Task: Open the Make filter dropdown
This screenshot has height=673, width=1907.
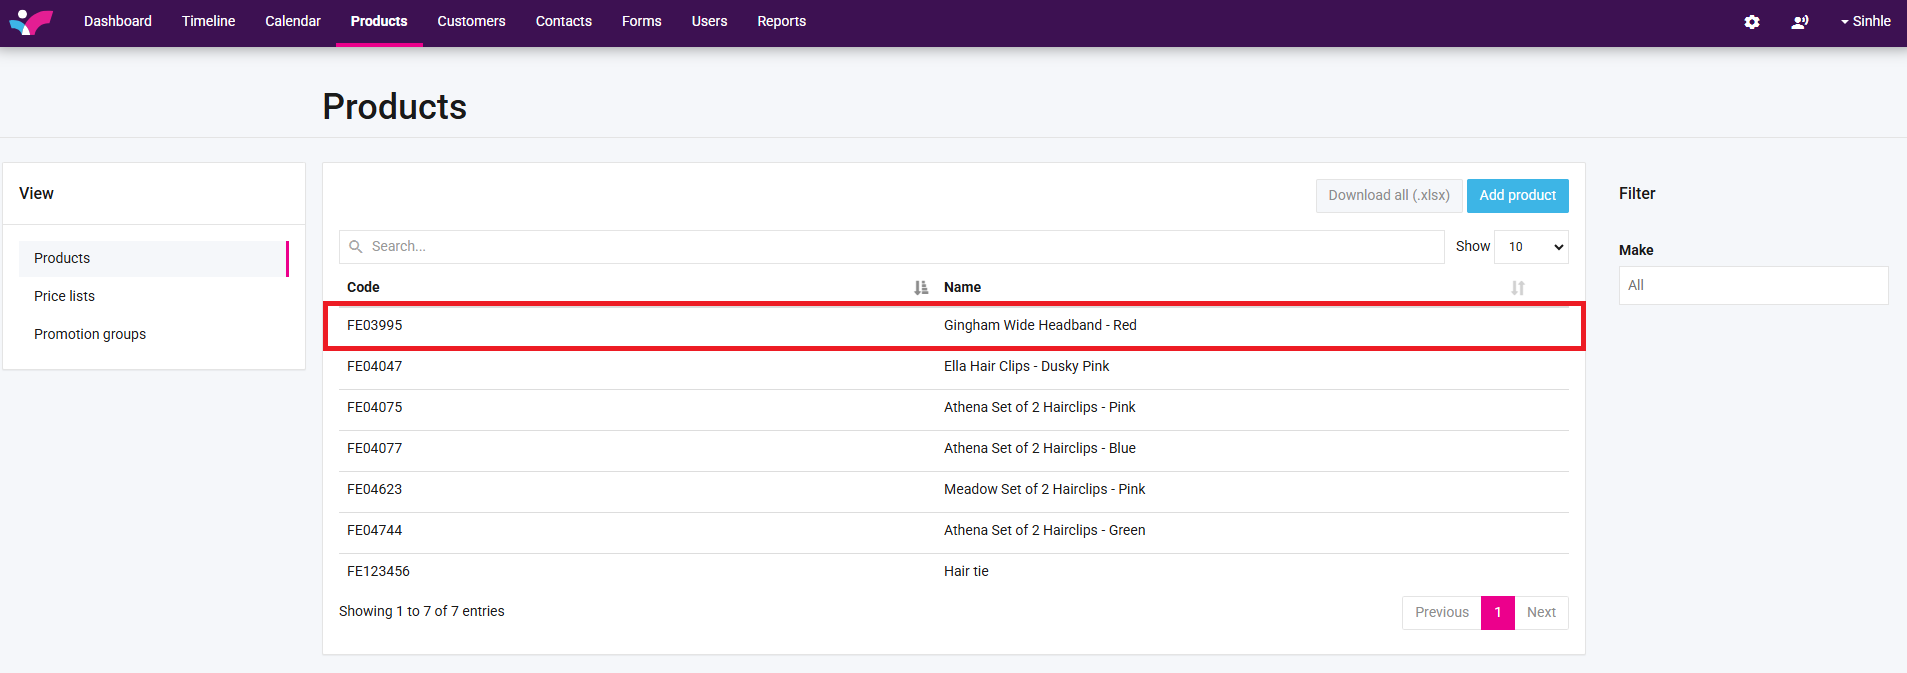Action: point(1752,286)
